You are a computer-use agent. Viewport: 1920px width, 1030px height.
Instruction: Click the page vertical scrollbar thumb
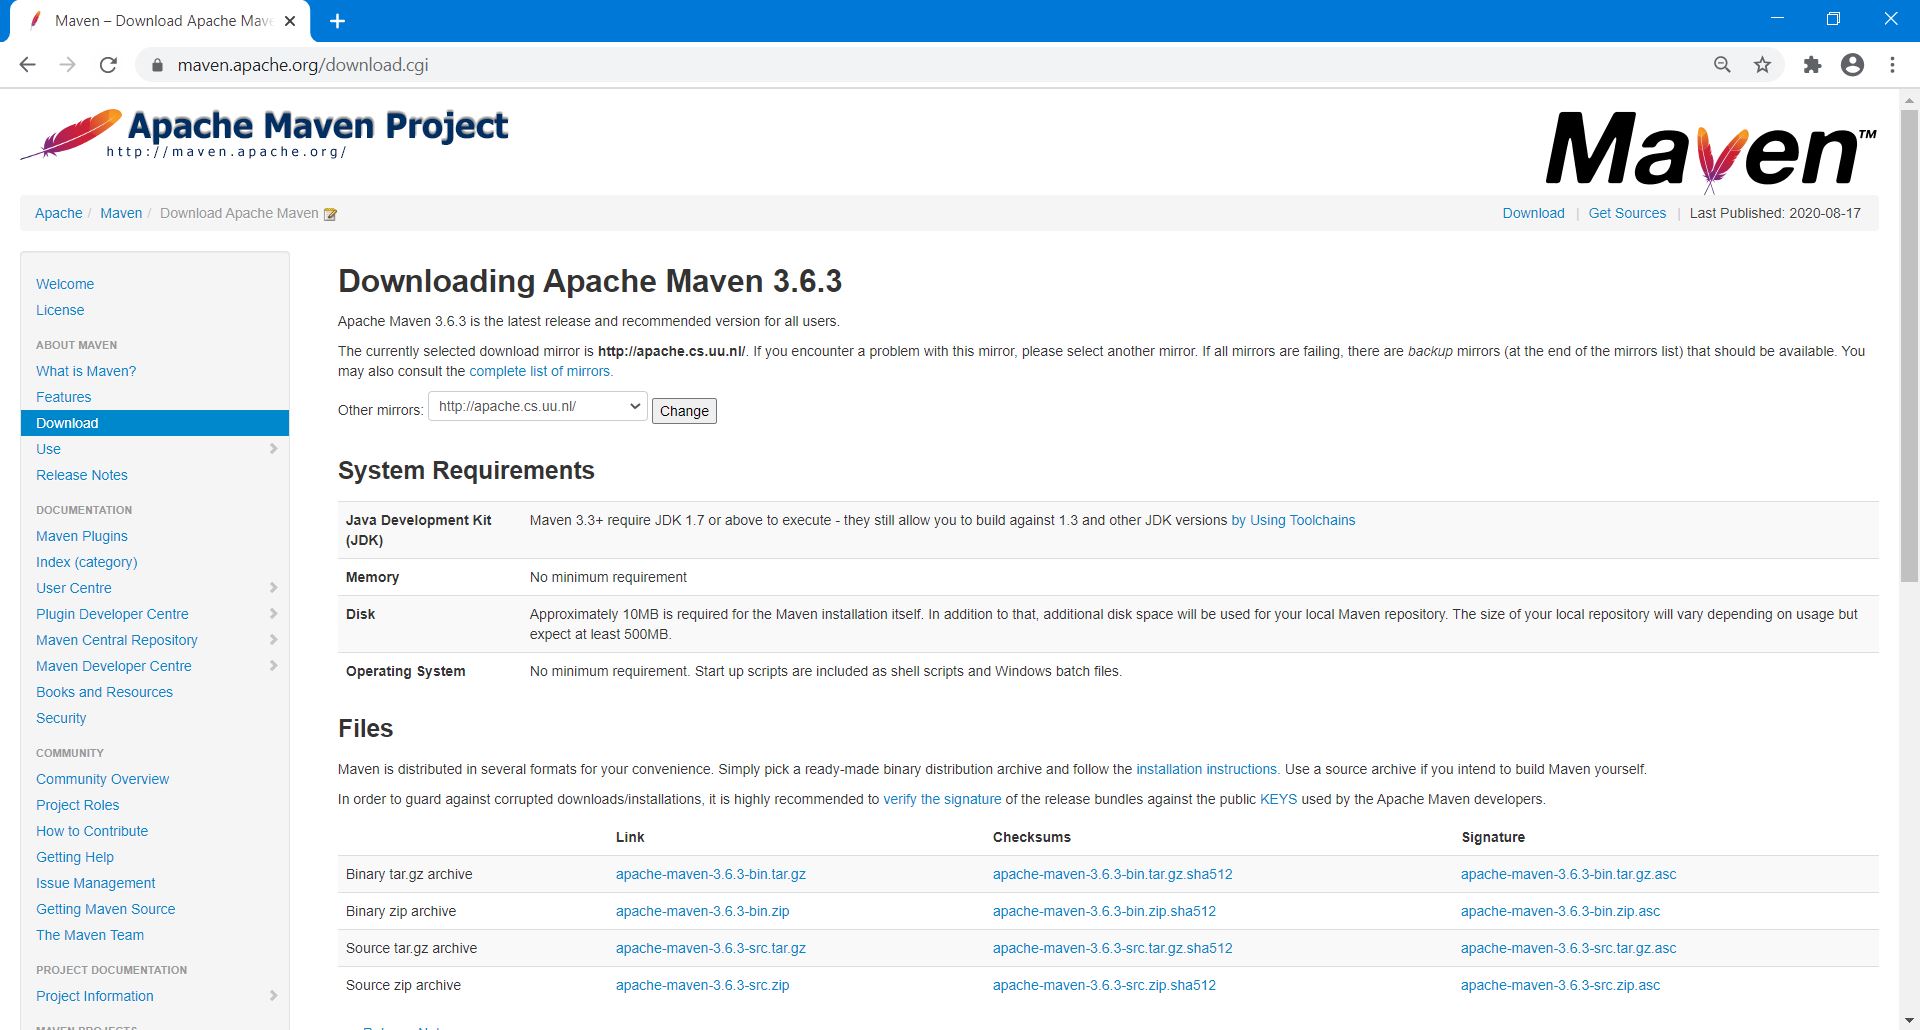1909,345
